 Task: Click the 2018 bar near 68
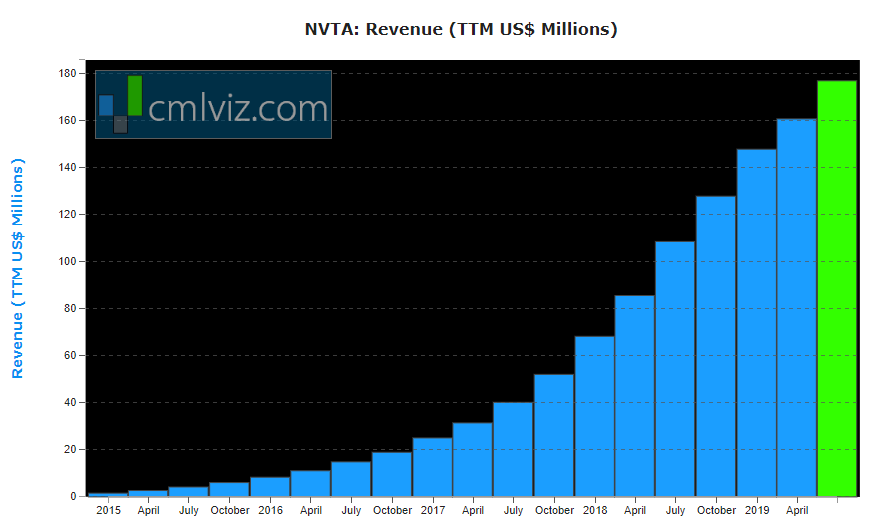click(594, 416)
